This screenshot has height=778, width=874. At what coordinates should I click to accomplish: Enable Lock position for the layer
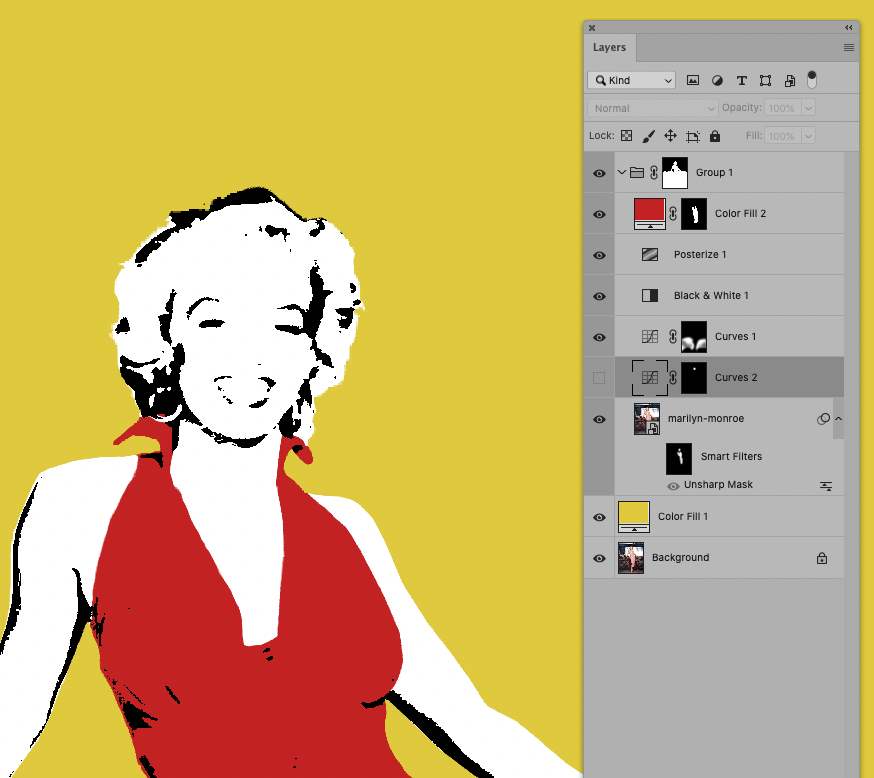pyautogui.click(x=670, y=135)
